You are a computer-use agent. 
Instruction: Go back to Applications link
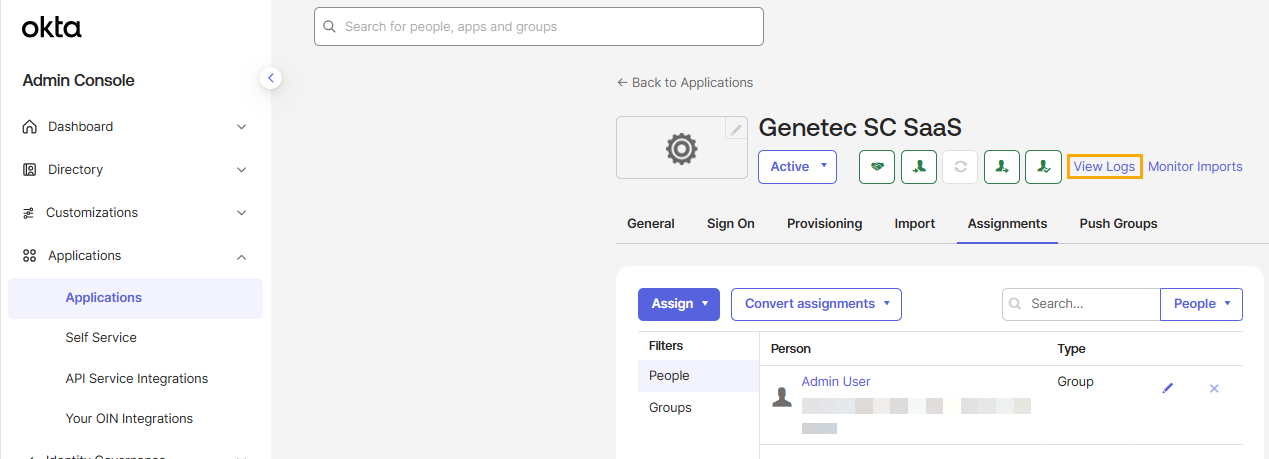685,83
